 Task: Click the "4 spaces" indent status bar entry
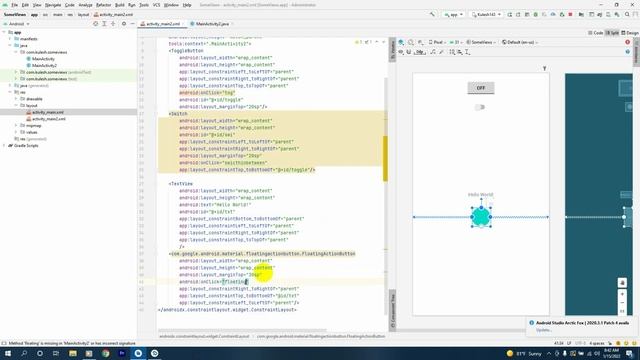(596, 343)
